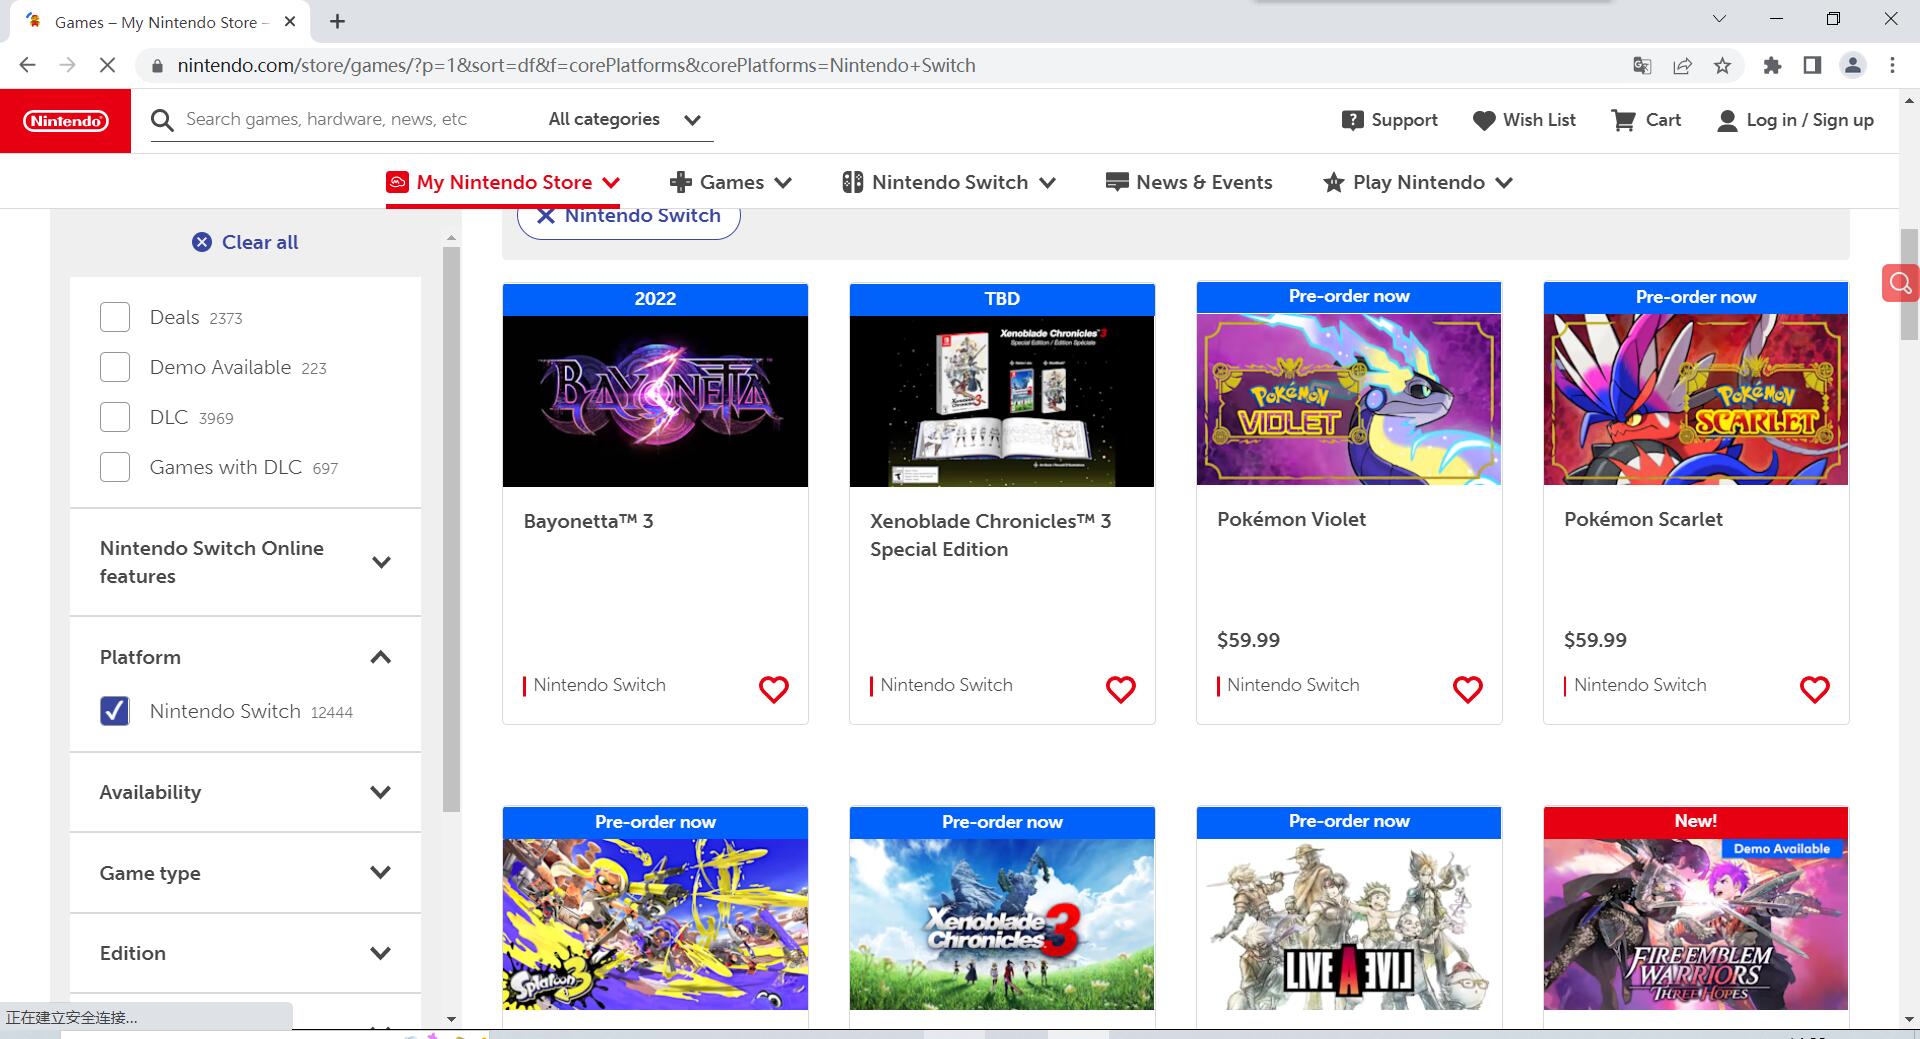This screenshot has height=1039, width=1920.
Task: Uncheck the Nintendo Switch platform filter
Action: tap(115, 711)
